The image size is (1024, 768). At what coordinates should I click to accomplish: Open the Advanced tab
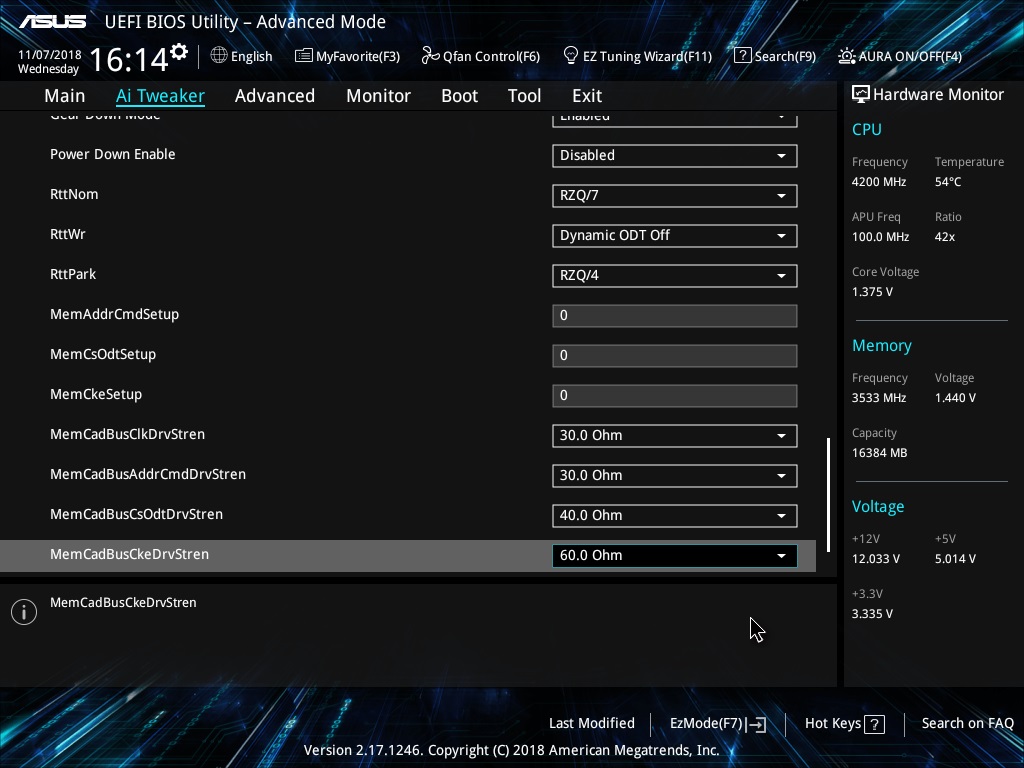(275, 96)
